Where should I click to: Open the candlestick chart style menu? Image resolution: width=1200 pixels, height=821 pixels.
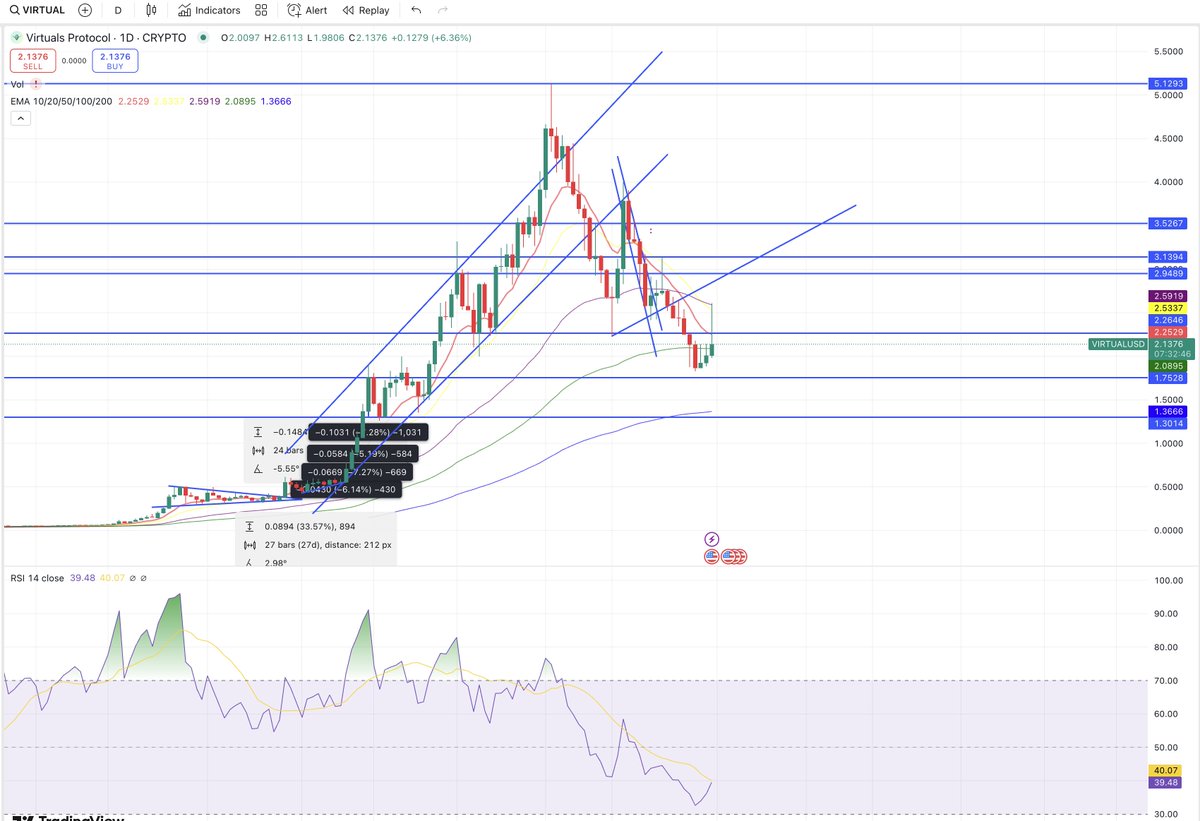[x=151, y=10]
